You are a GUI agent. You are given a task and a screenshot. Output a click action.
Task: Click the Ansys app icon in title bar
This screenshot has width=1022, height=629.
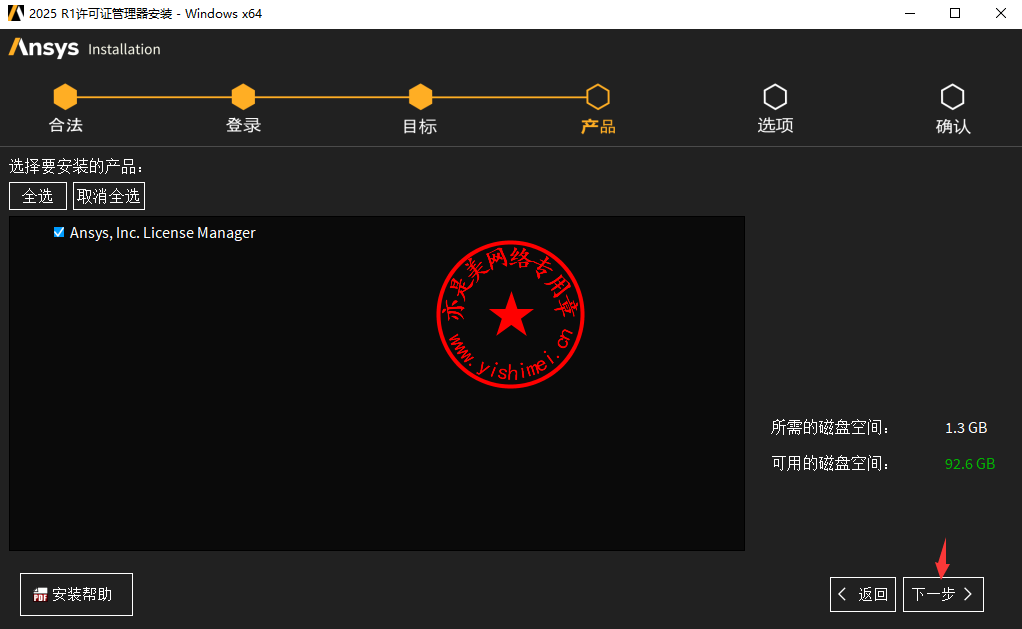point(16,13)
